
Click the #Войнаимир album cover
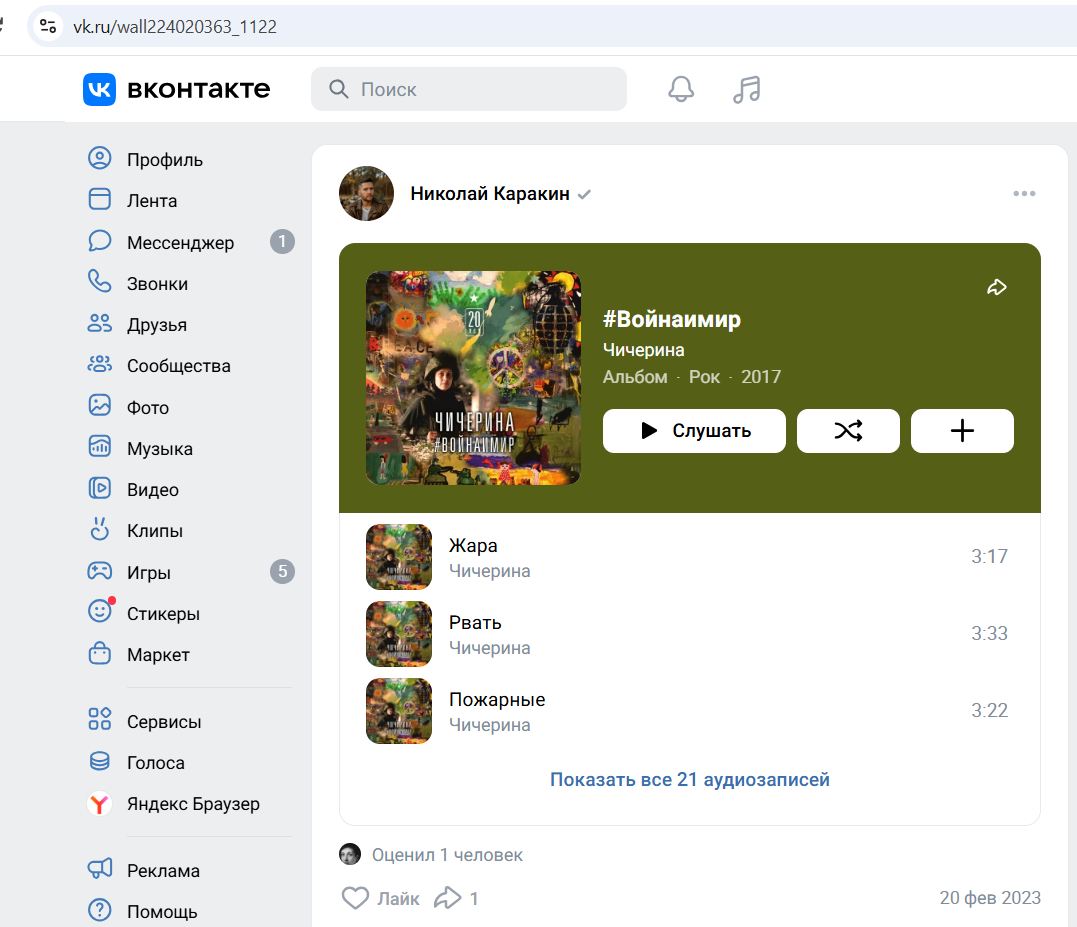pos(473,378)
